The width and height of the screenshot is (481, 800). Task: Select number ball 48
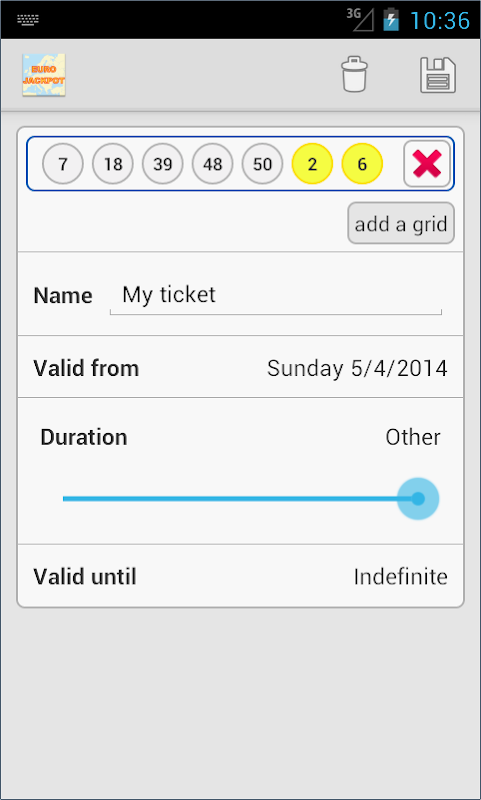(x=212, y=164)
